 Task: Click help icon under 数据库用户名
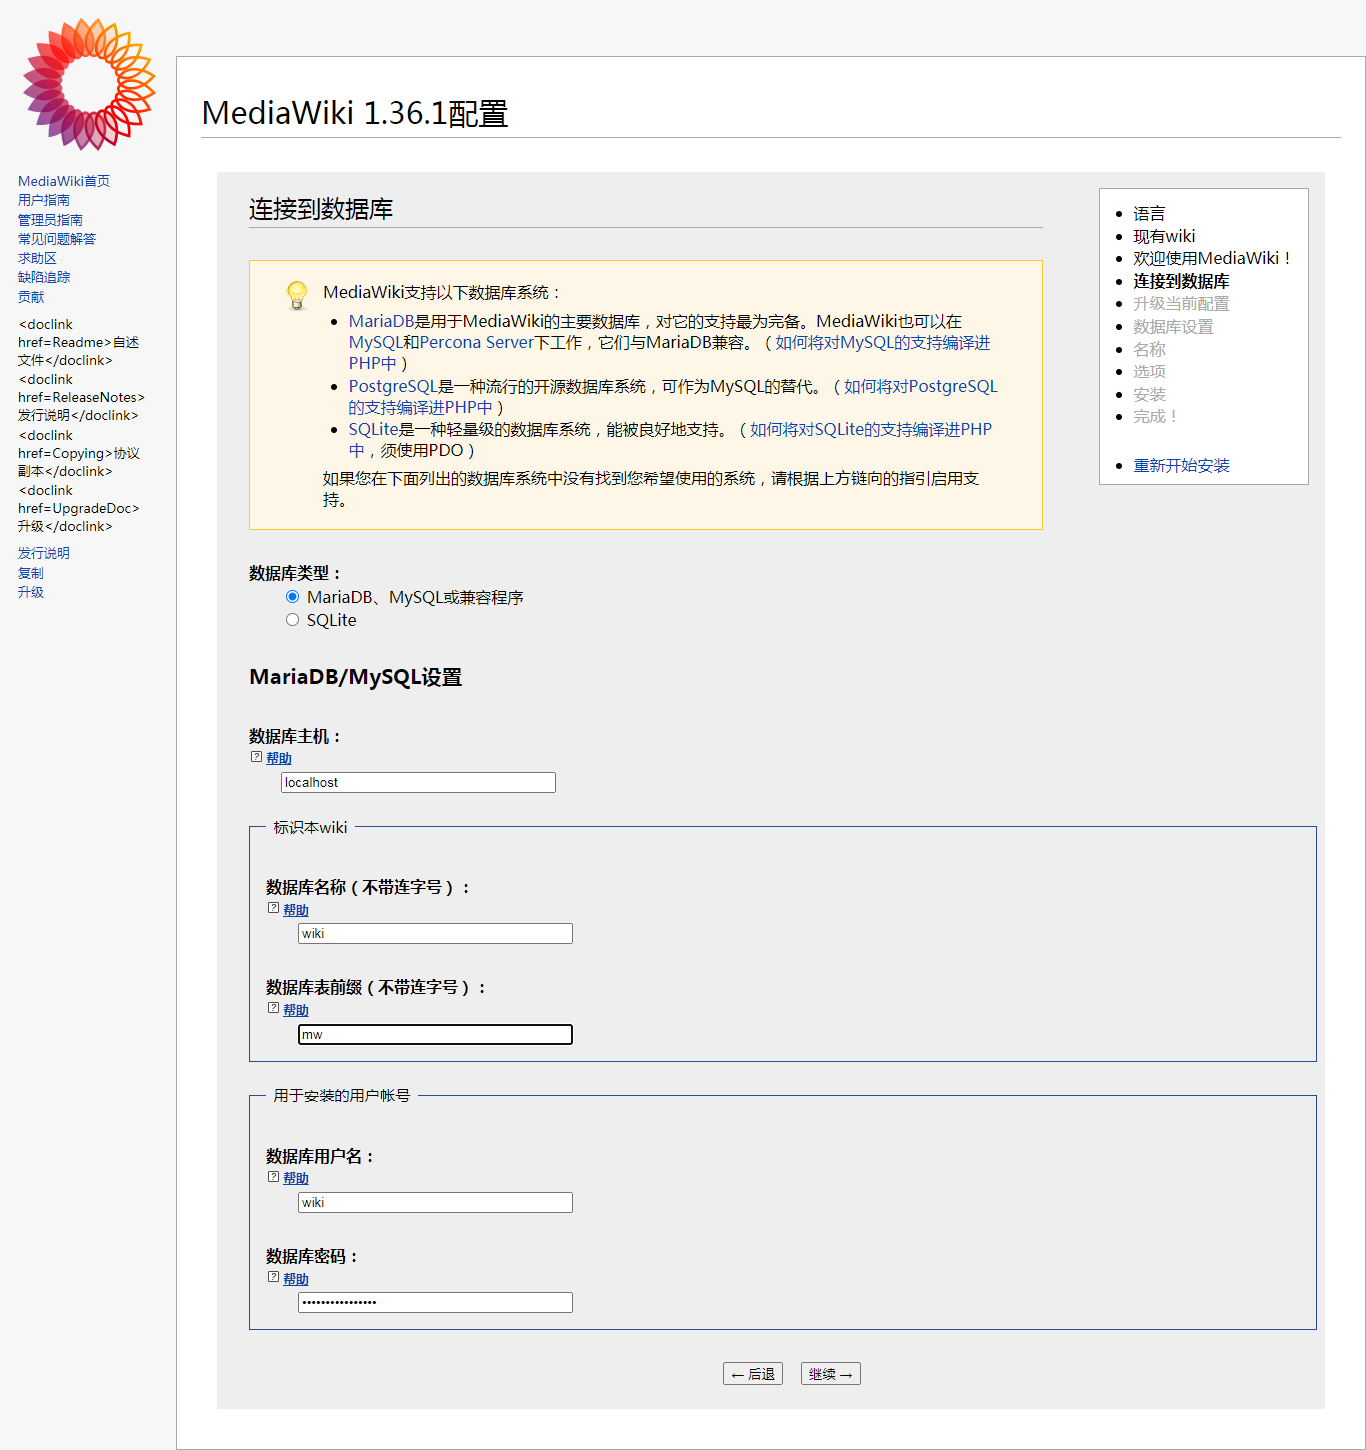click(273, 1177)
